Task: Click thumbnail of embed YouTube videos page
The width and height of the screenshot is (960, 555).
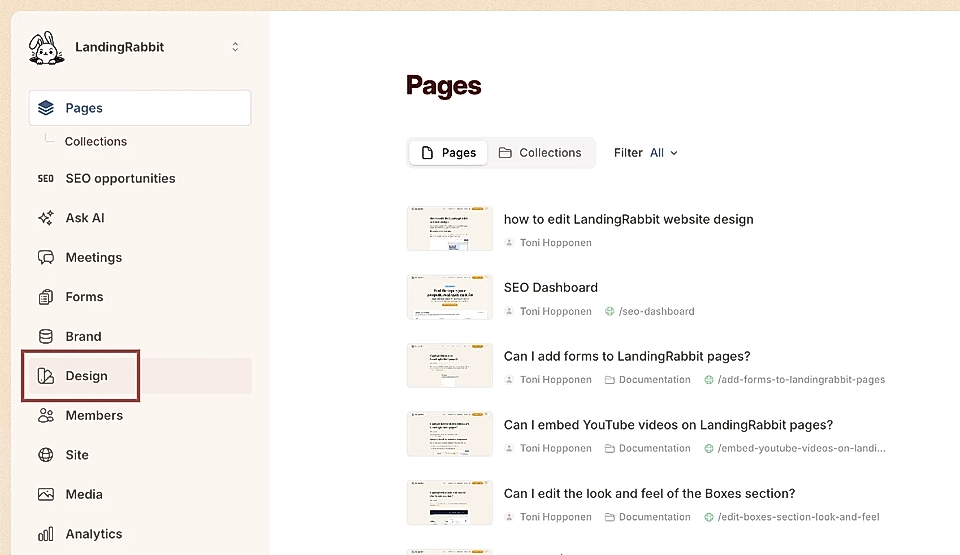Action: point(450,434)
